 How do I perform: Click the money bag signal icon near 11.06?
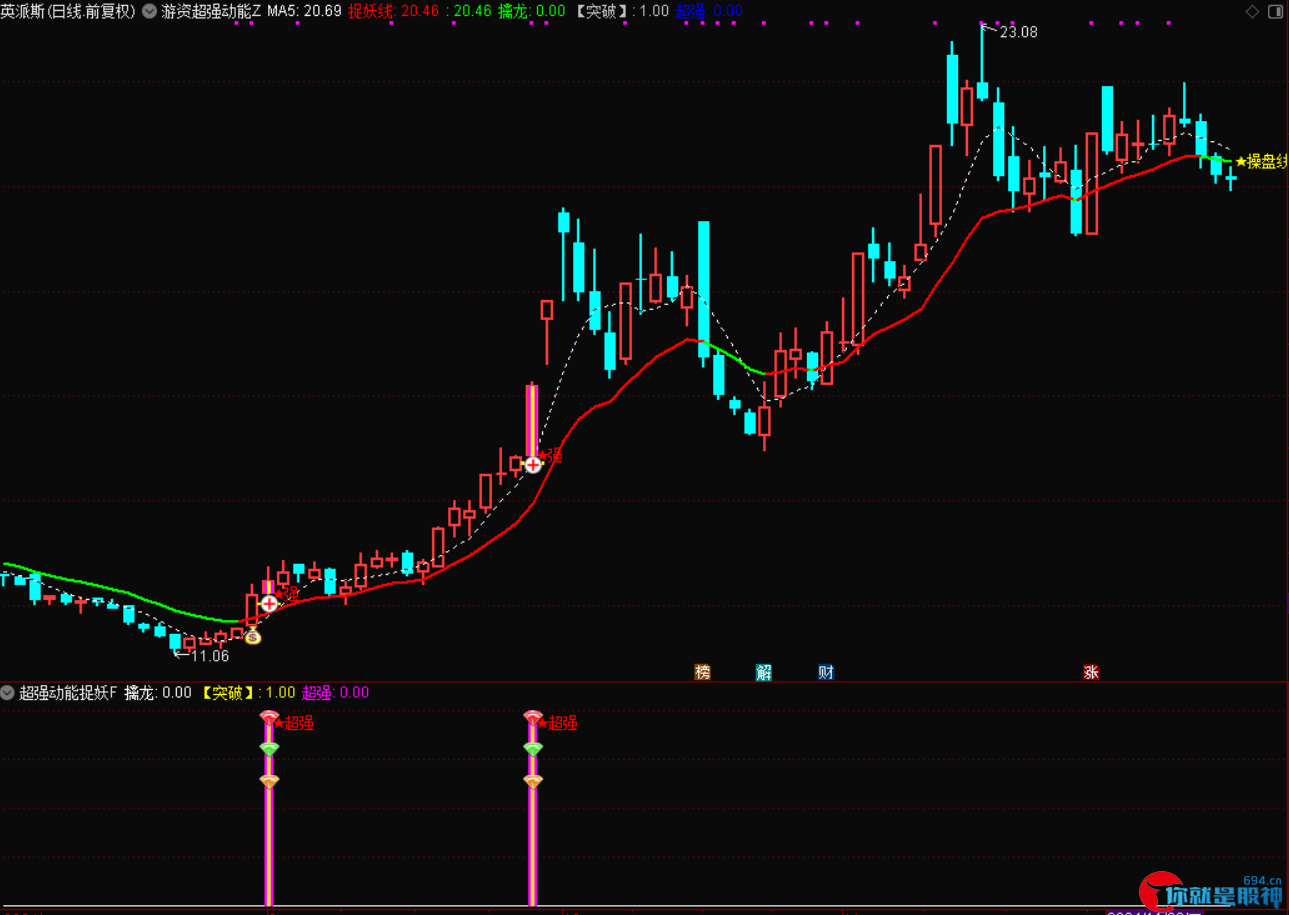pos(253,636)
